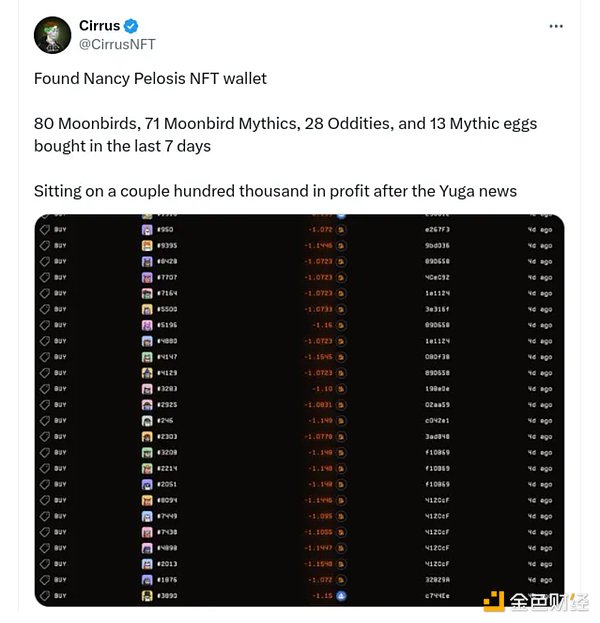600x623 pixels.
Task: Click the BUY label on row #8094
Action: pyautogui.click(x=60, y=500)
